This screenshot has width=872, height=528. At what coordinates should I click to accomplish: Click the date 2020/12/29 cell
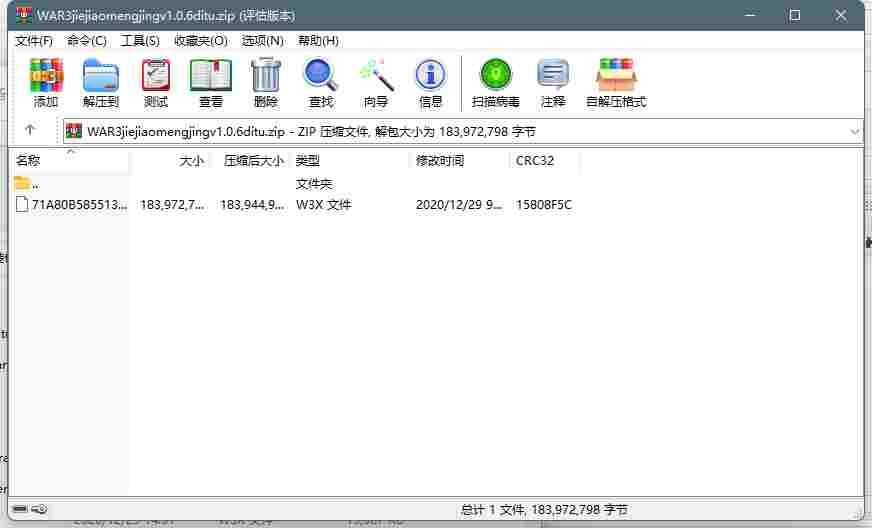459,205
